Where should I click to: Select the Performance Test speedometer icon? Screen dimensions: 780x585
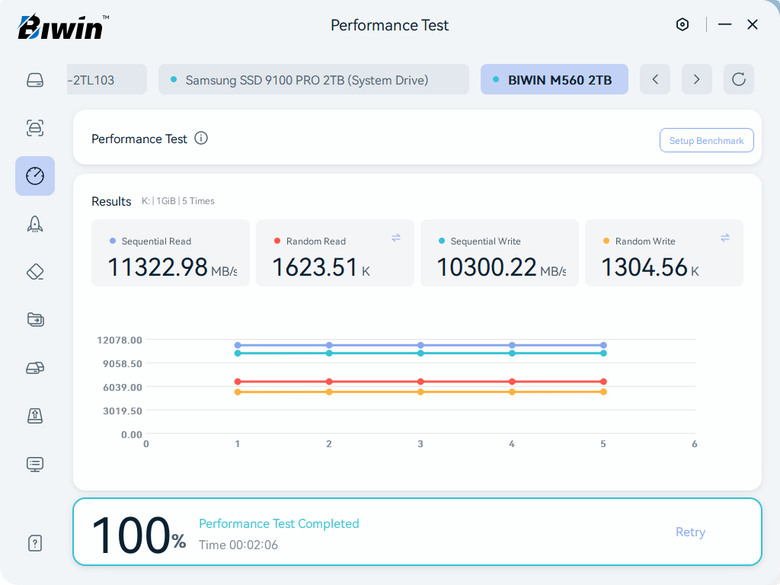tap(35, 176)
